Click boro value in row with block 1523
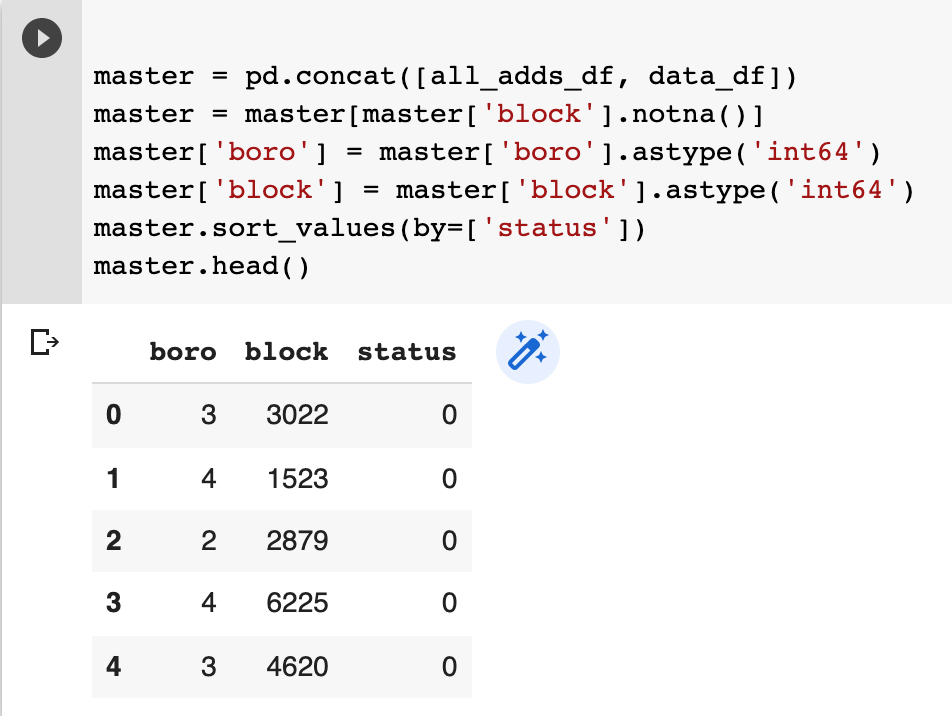This screenshot has width=952, height=716. click(x=209, y=479)
